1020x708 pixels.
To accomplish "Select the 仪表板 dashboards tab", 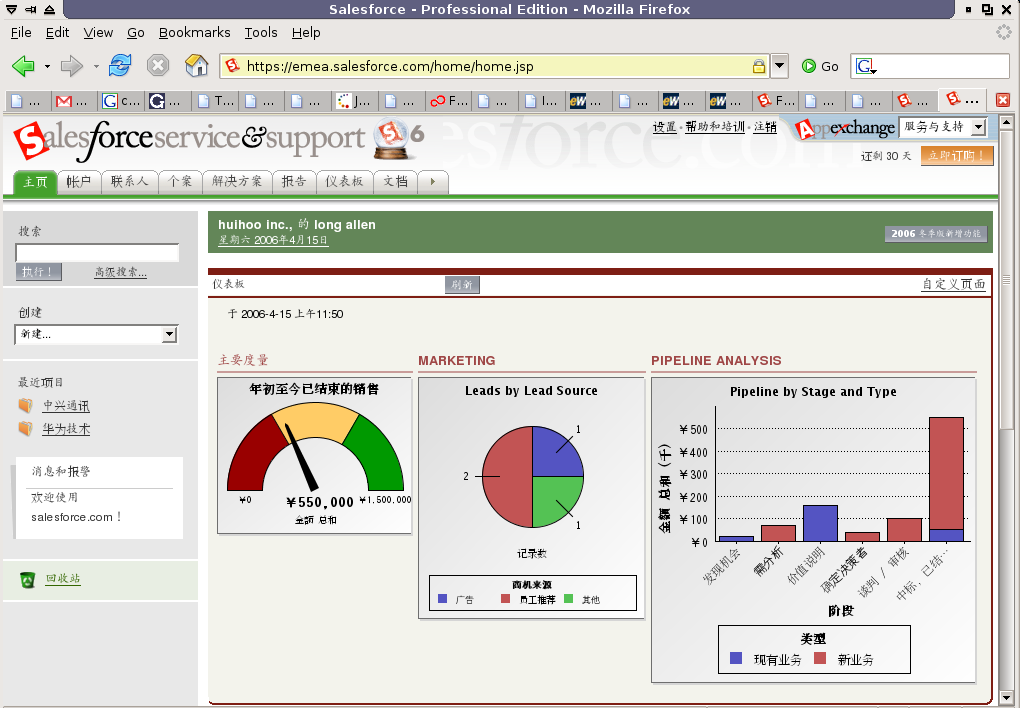I will pos(345,182).
